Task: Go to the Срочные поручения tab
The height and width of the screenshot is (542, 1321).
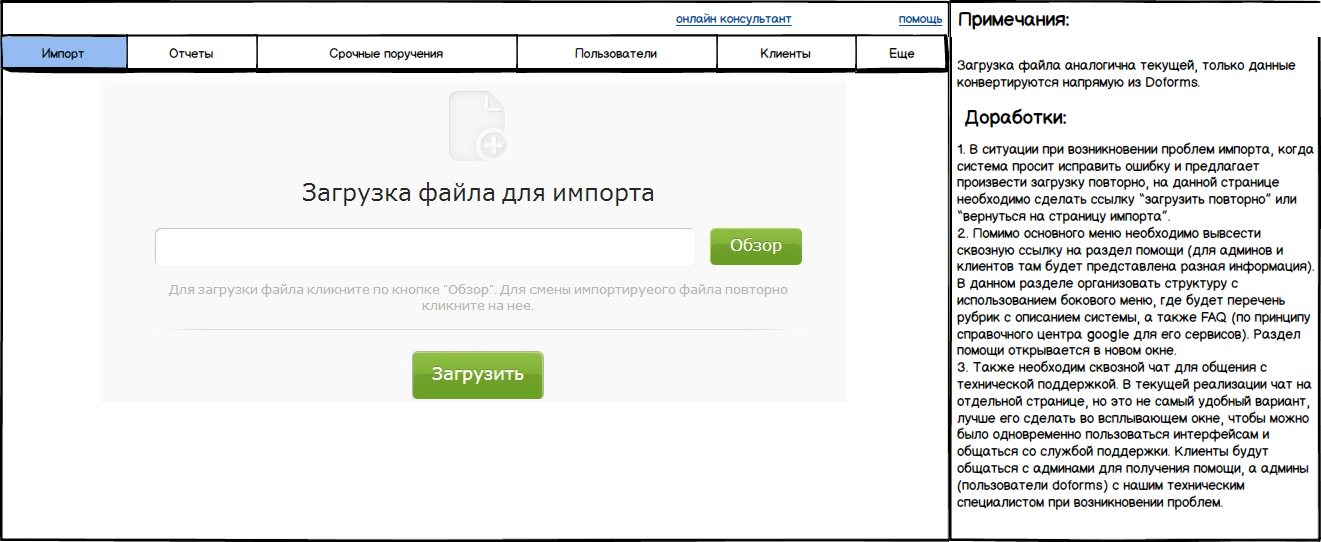Action: click(x=386, y=54)
